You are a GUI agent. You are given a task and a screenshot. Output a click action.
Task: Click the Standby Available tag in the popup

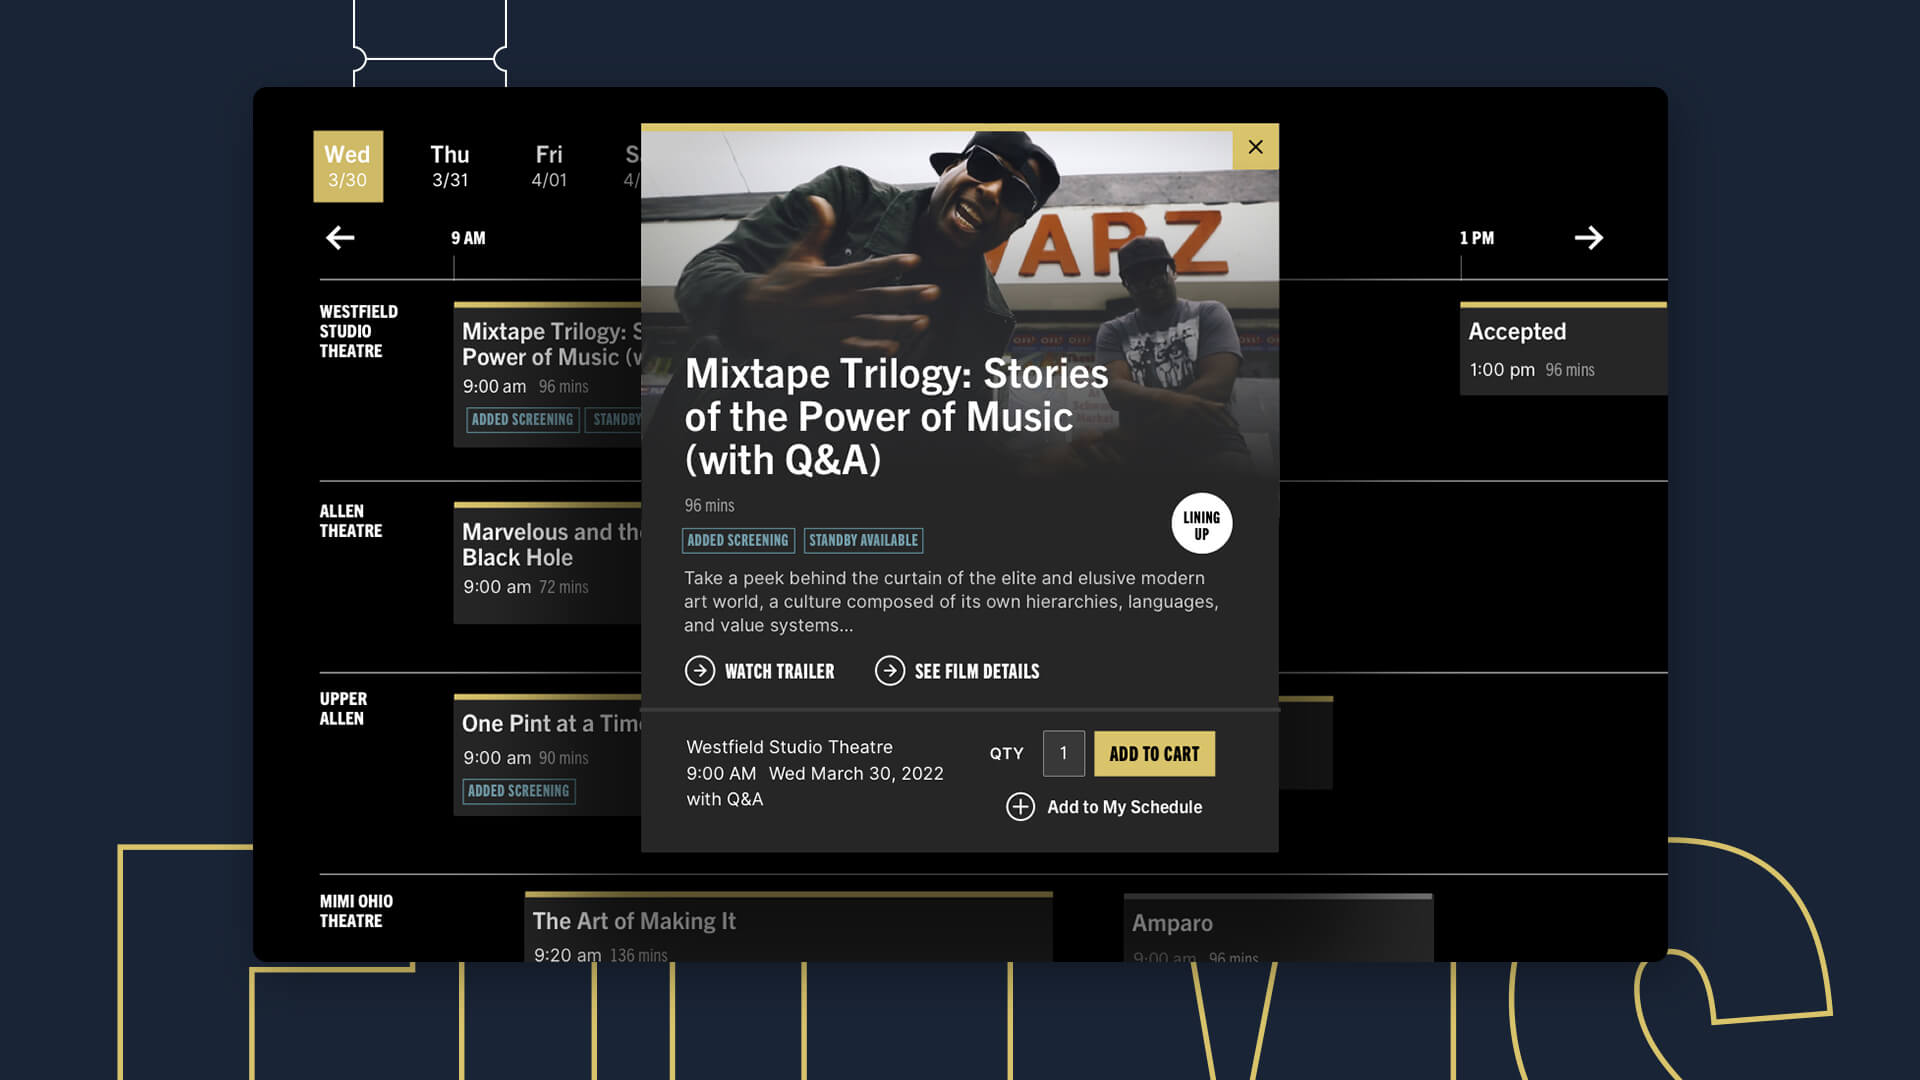click(x=863, y=540)
